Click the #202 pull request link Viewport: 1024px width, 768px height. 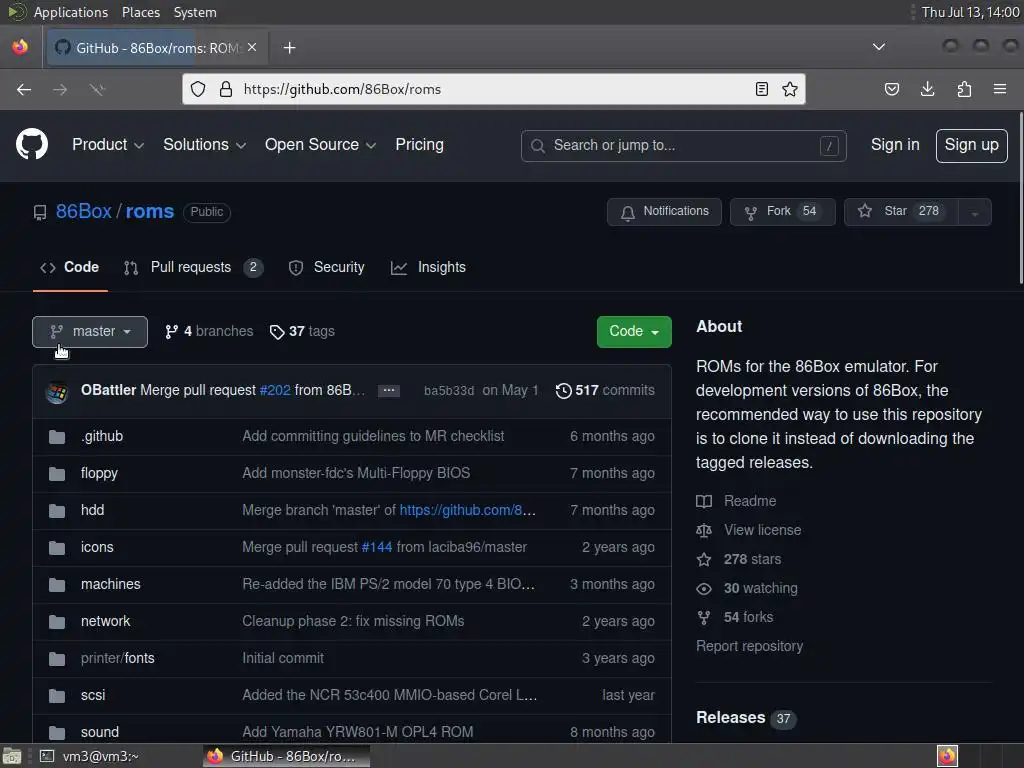(x=275, y=391)
